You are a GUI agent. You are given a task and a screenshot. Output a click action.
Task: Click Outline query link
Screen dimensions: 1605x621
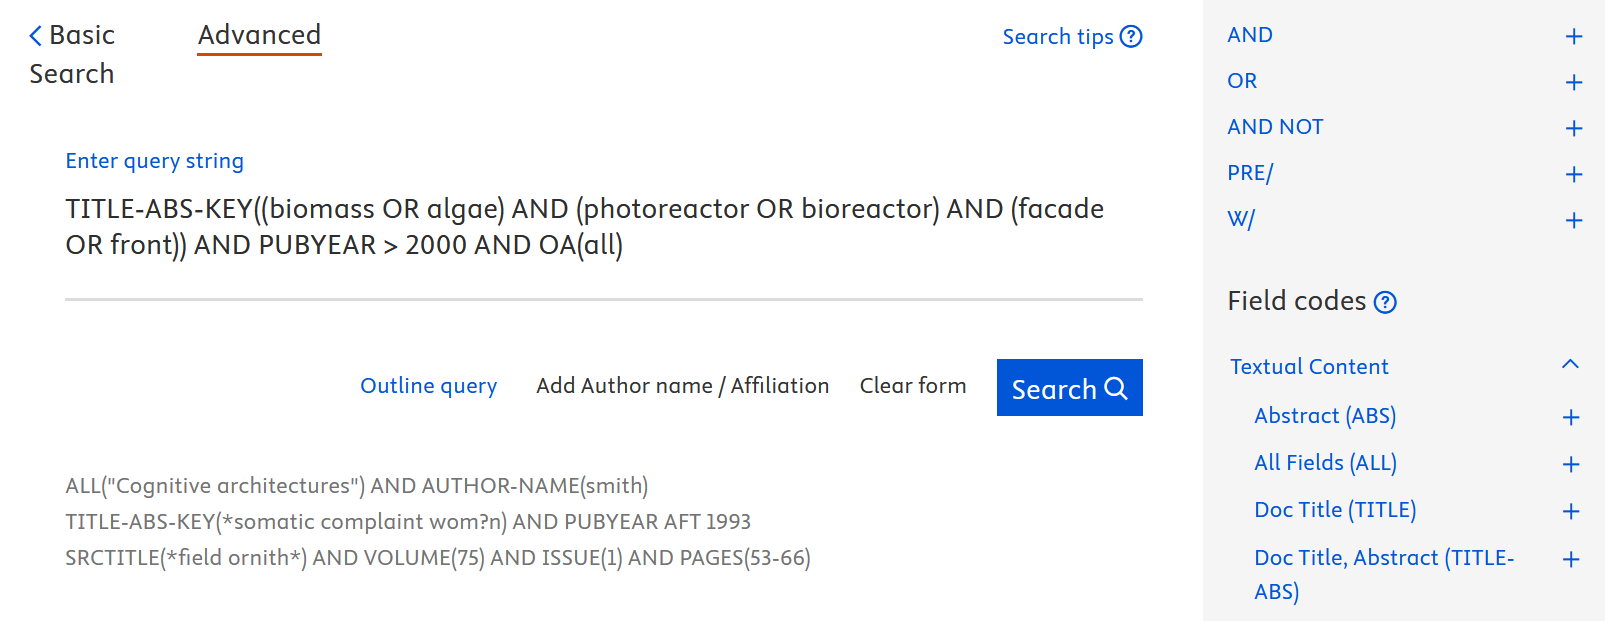(x=428, y=386)
